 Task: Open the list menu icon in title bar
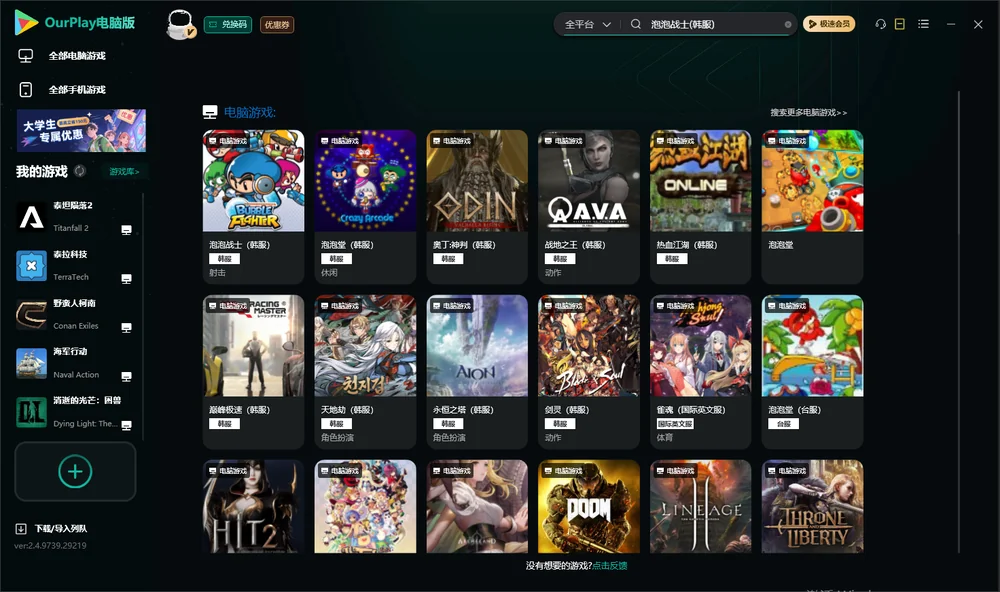click(x=923, y=24)
